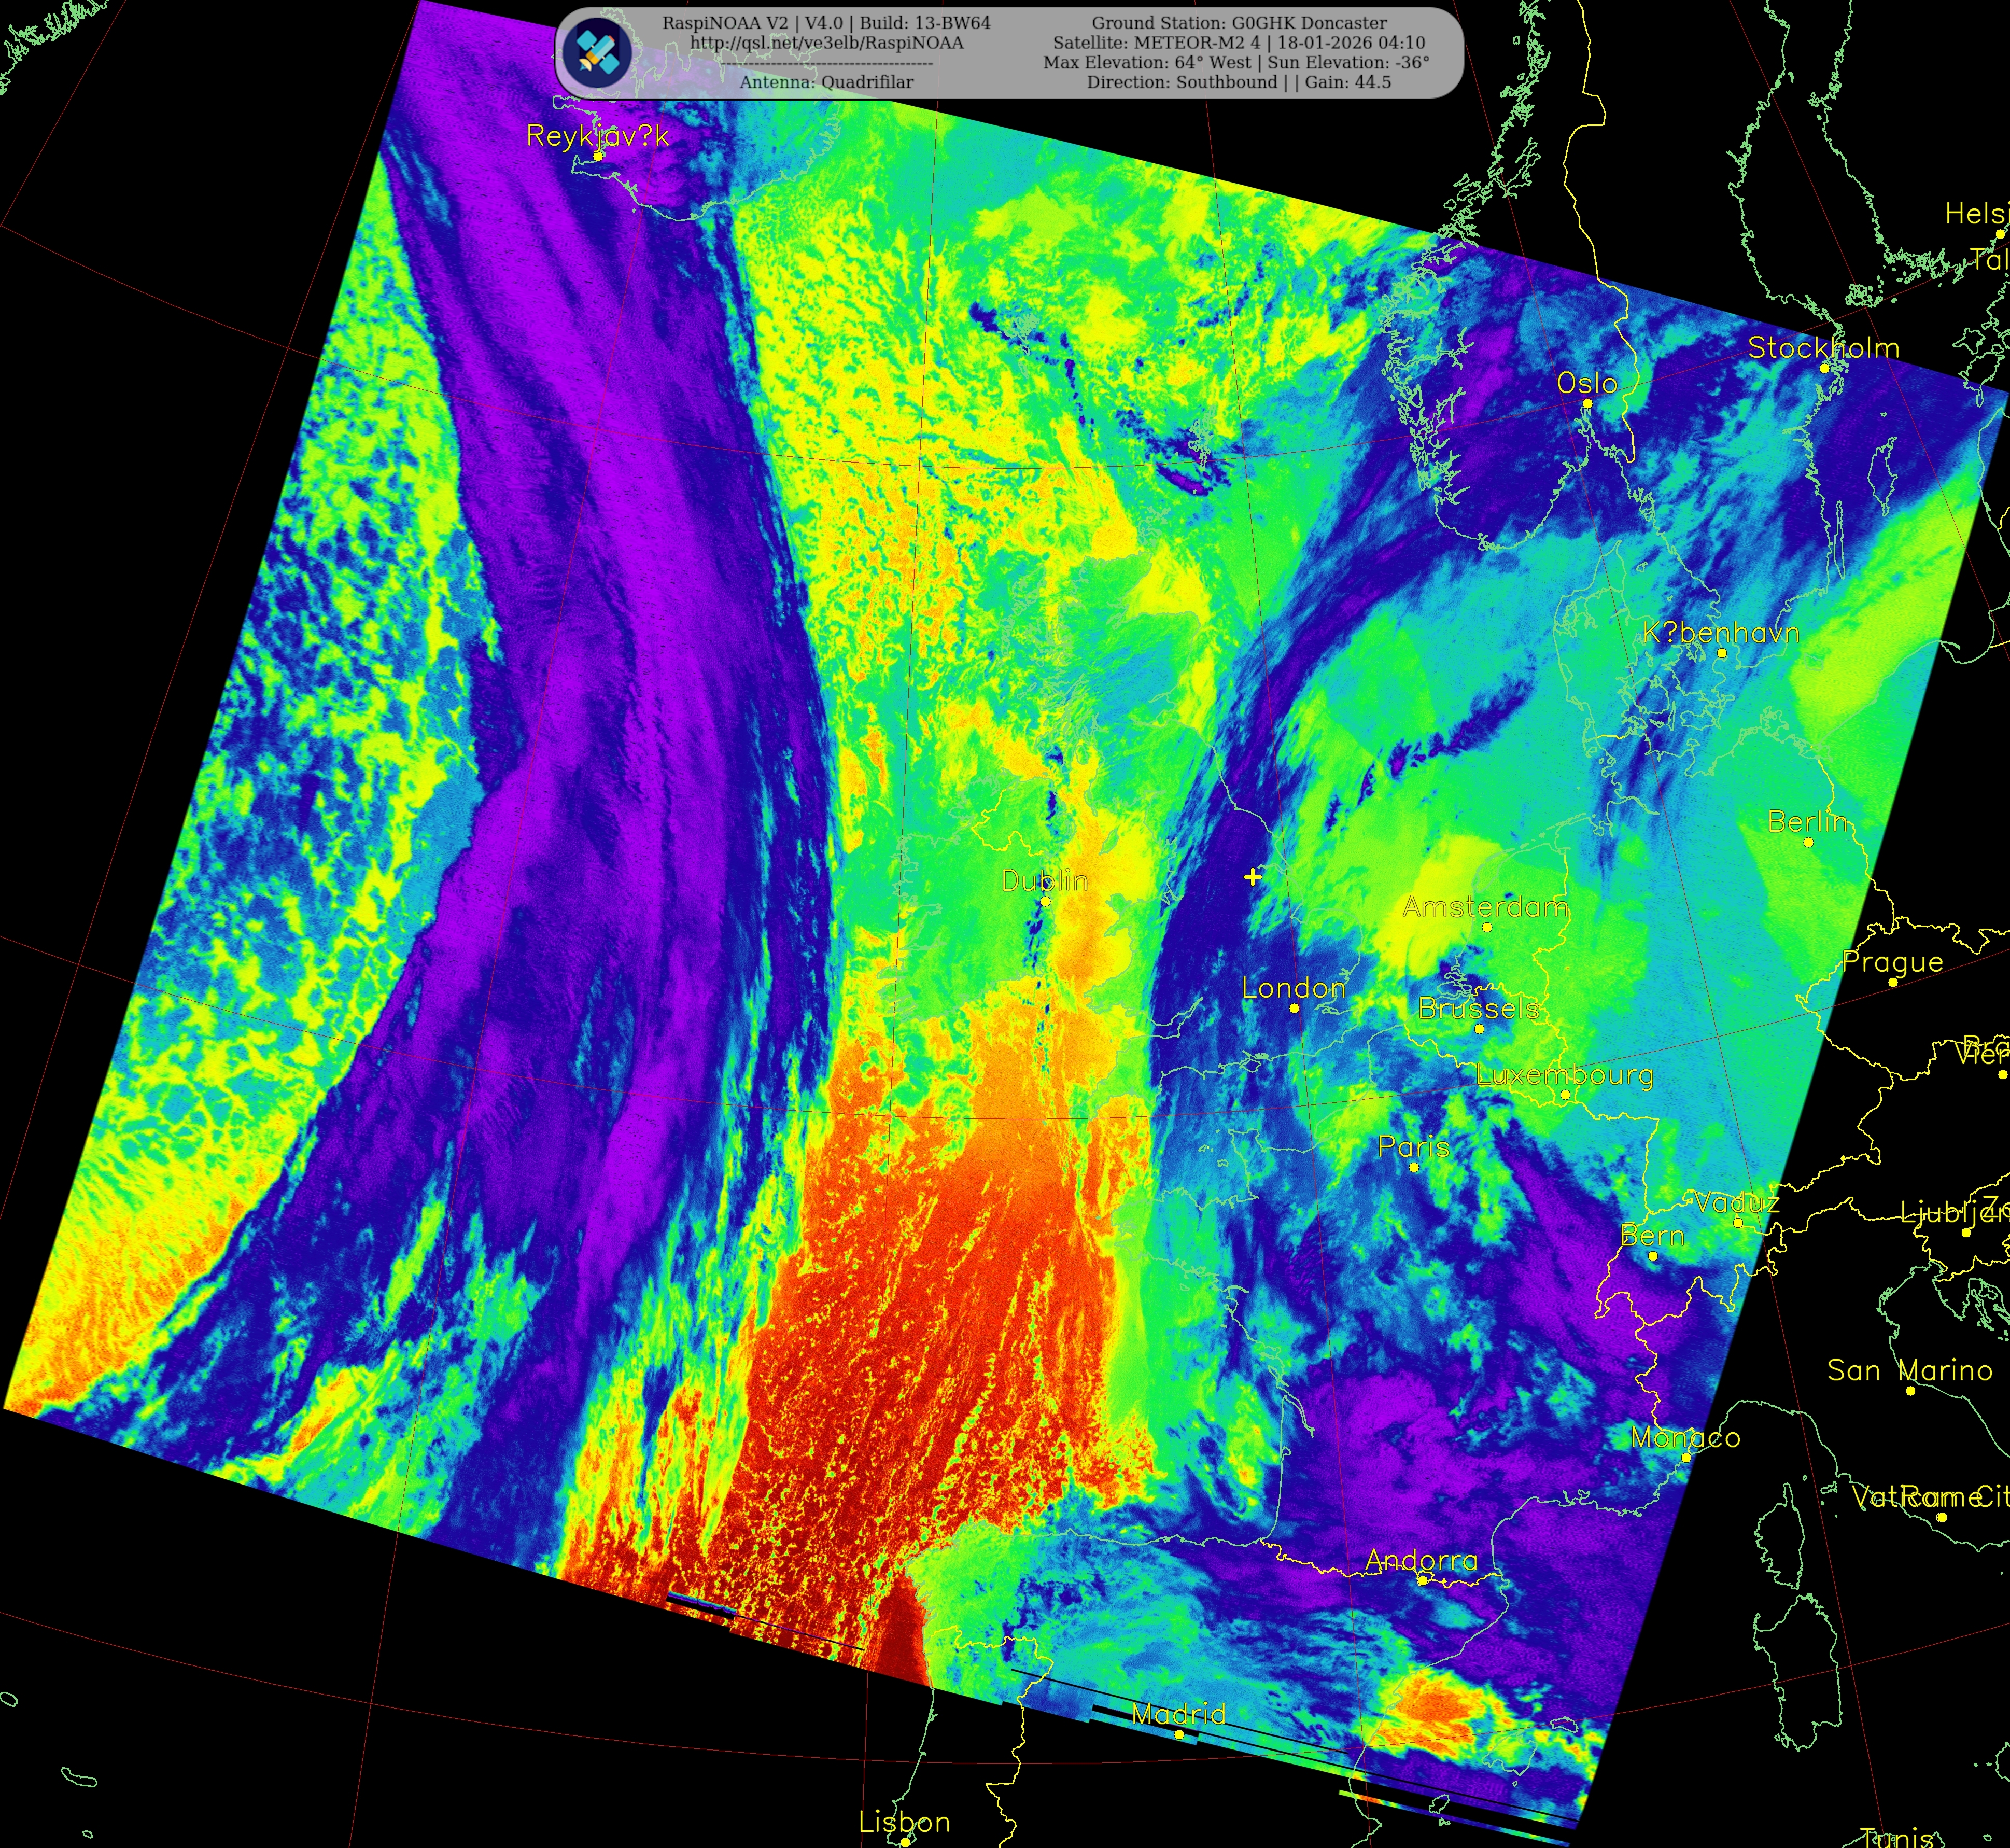Click the Stockholm city marker dot
The width and height of the screenshot is (2010, 1848).
tap(1824, 368)
